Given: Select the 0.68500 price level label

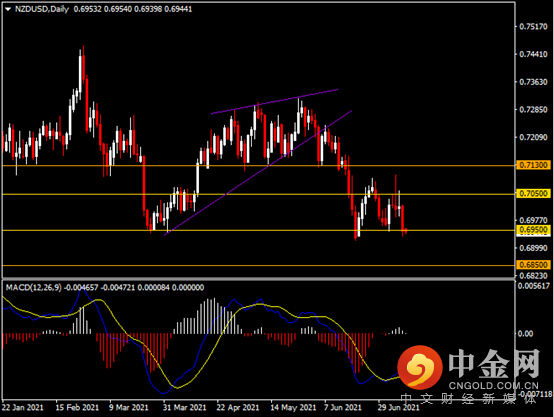Looking at the screenshot, I should coord(533,265).
